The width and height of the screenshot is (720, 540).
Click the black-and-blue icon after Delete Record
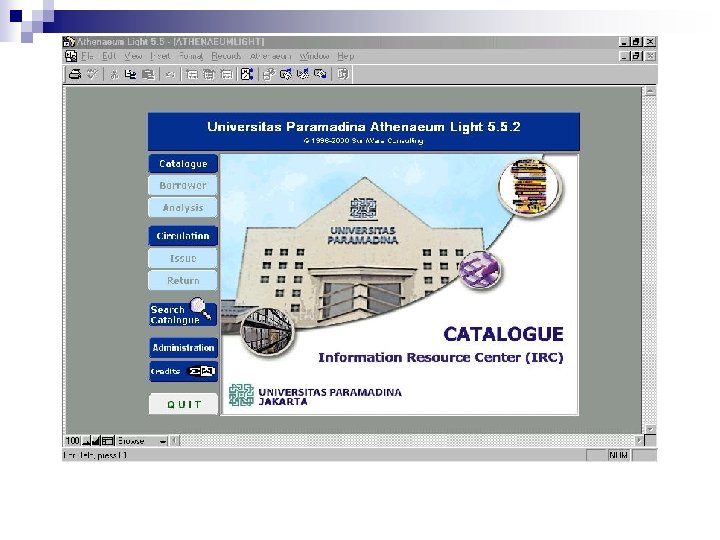(247, 74)
